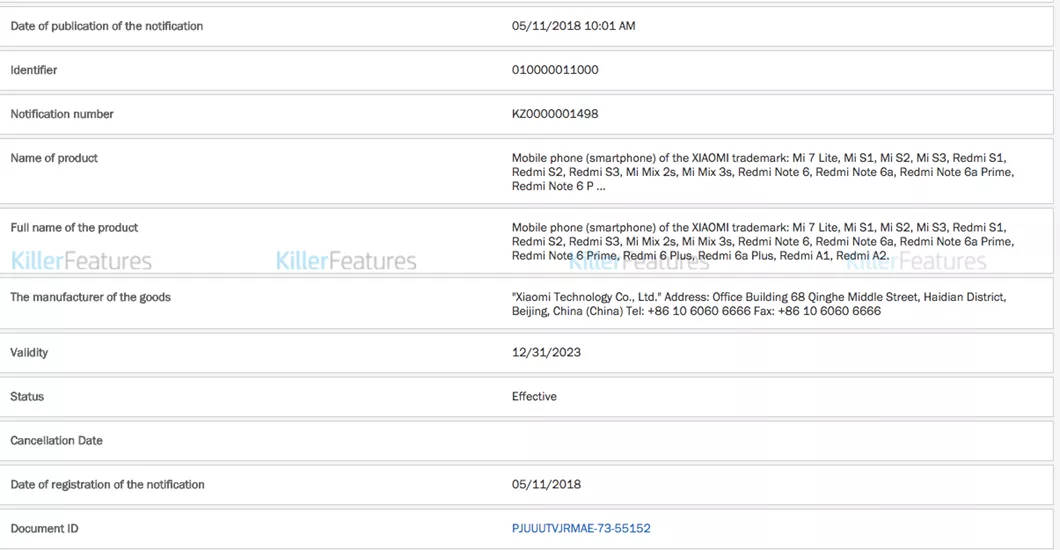Click the Cancellation Date label

click(x=56, y=441)
